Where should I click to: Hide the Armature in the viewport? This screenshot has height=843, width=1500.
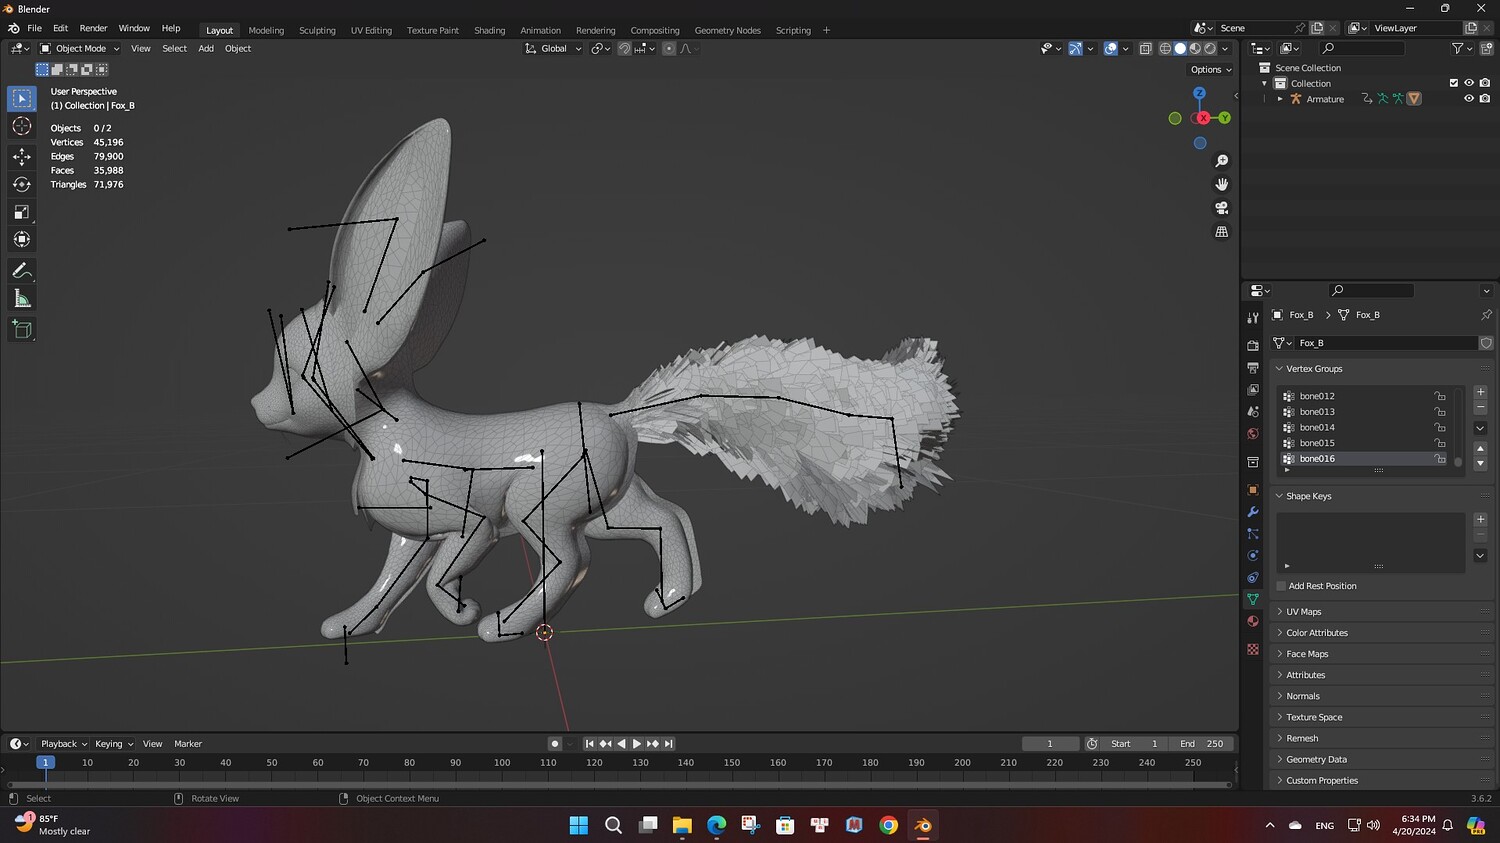(1469, 99)
